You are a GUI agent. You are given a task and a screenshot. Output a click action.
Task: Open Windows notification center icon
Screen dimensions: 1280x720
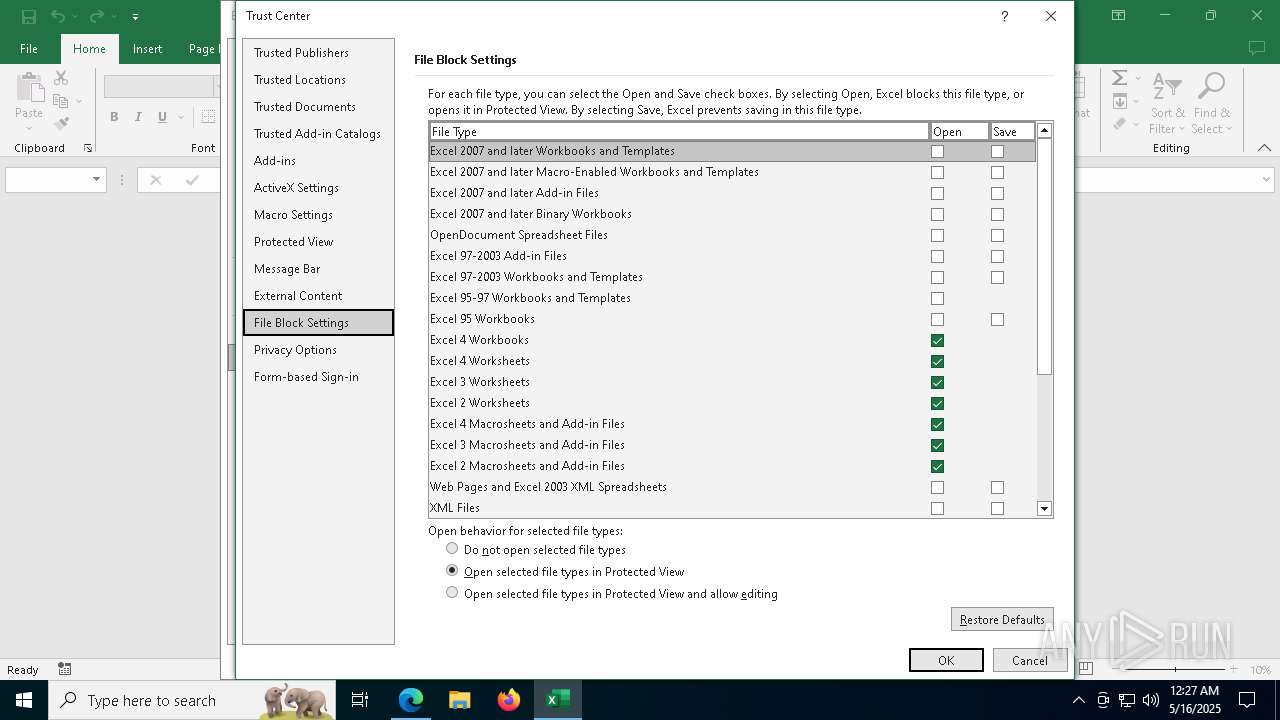click(1247, 700)
